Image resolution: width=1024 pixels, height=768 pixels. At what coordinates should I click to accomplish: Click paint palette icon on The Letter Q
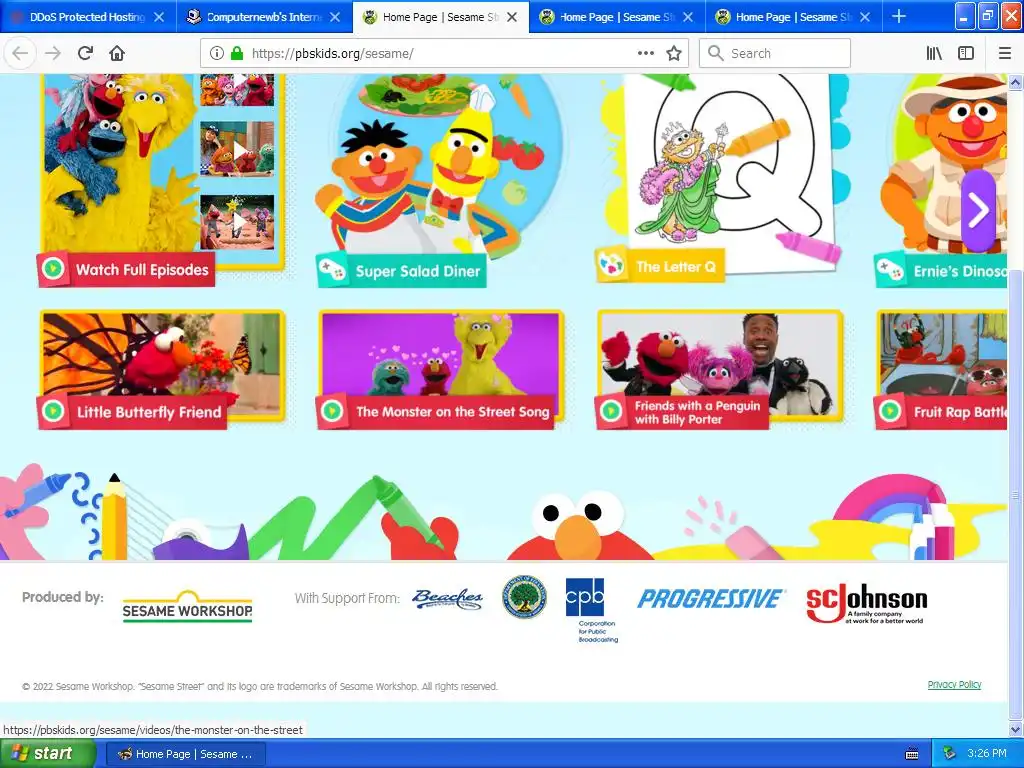[x=612, y=265]
